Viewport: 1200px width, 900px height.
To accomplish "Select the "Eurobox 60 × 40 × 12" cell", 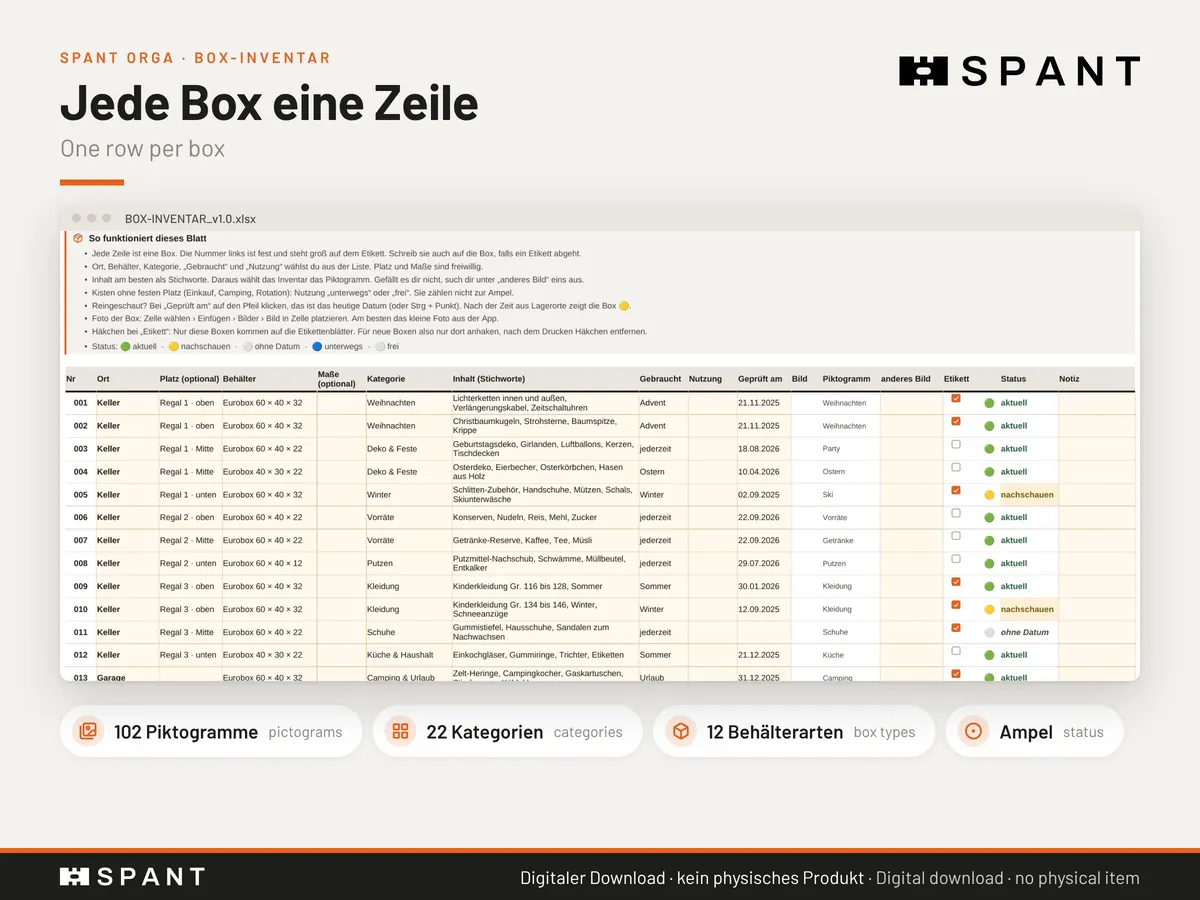I will coord(268,564).
